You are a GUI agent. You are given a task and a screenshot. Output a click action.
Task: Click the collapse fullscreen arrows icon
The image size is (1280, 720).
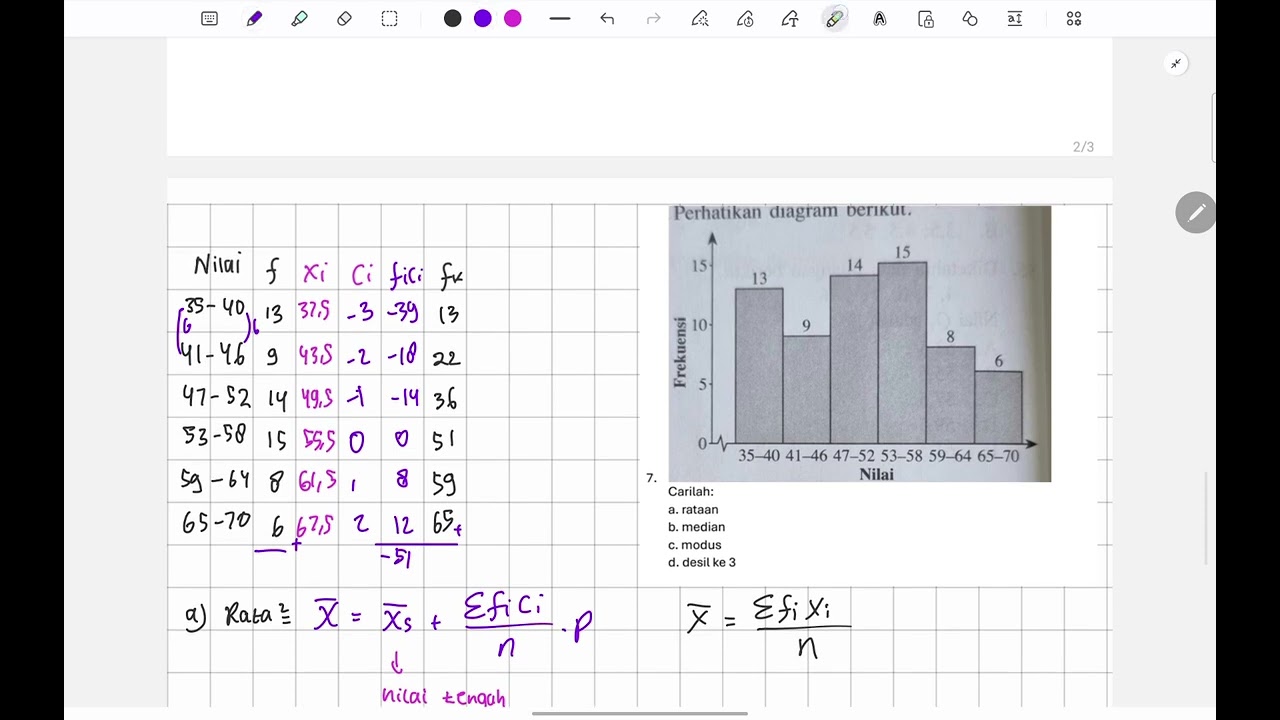click(x=1176, y=64)
